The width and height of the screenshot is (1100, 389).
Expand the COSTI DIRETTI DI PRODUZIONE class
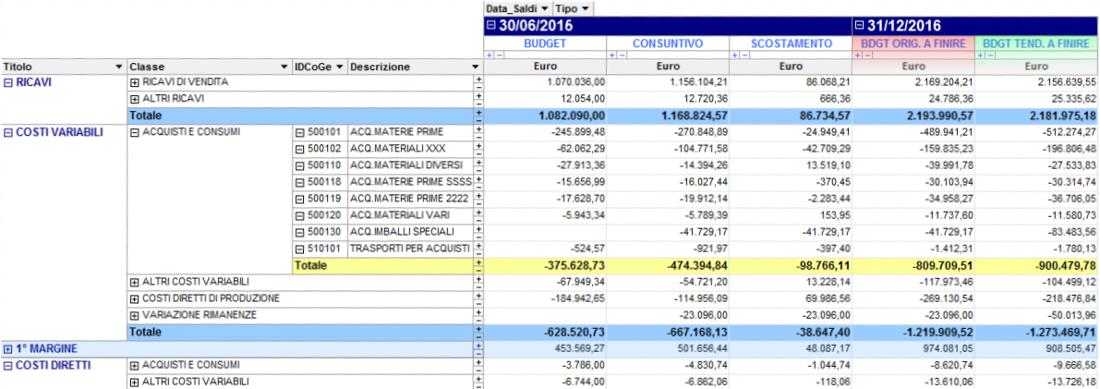tap(135, 299)
